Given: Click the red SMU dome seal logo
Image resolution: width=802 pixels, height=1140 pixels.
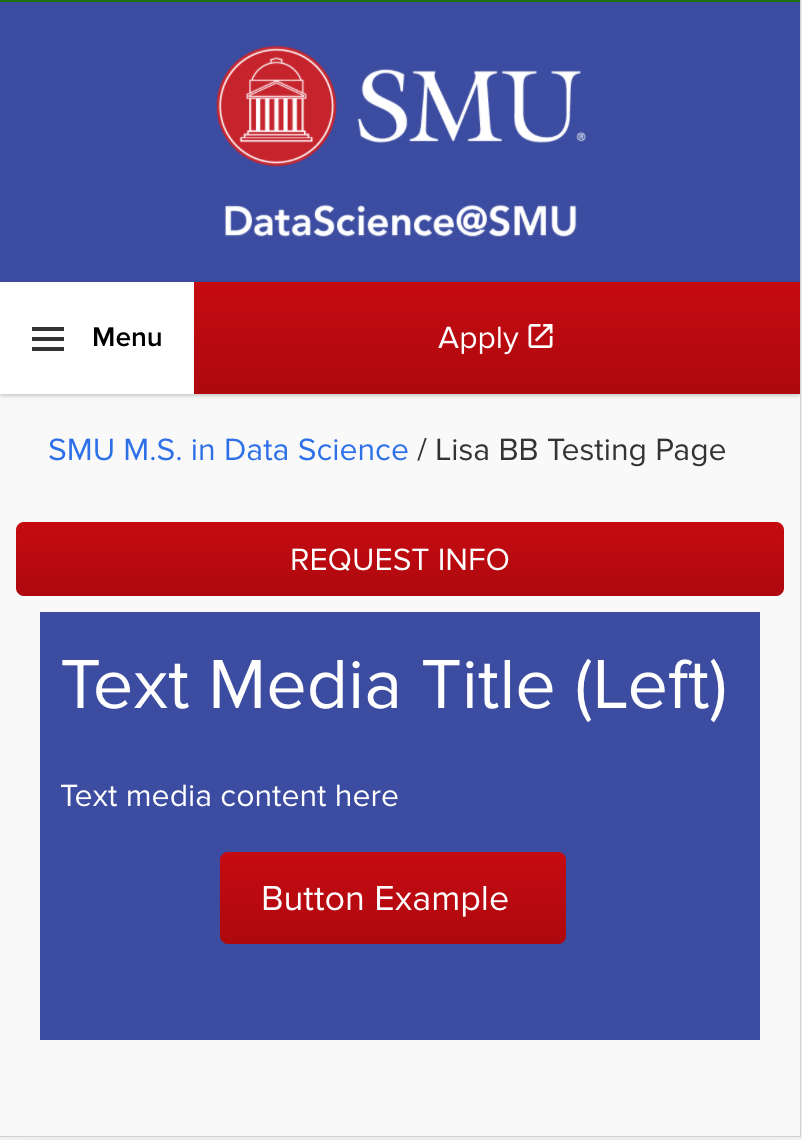Looking at the screenshot, I should [275, 106].
